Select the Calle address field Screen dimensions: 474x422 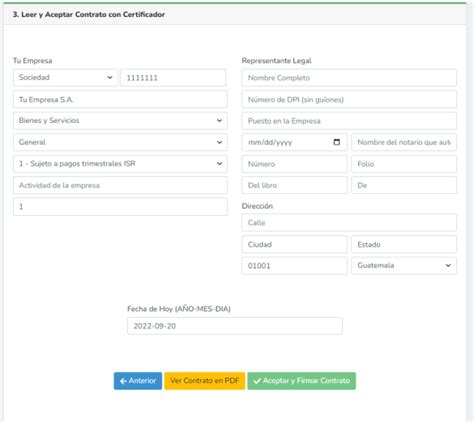(x=349, y=222)
